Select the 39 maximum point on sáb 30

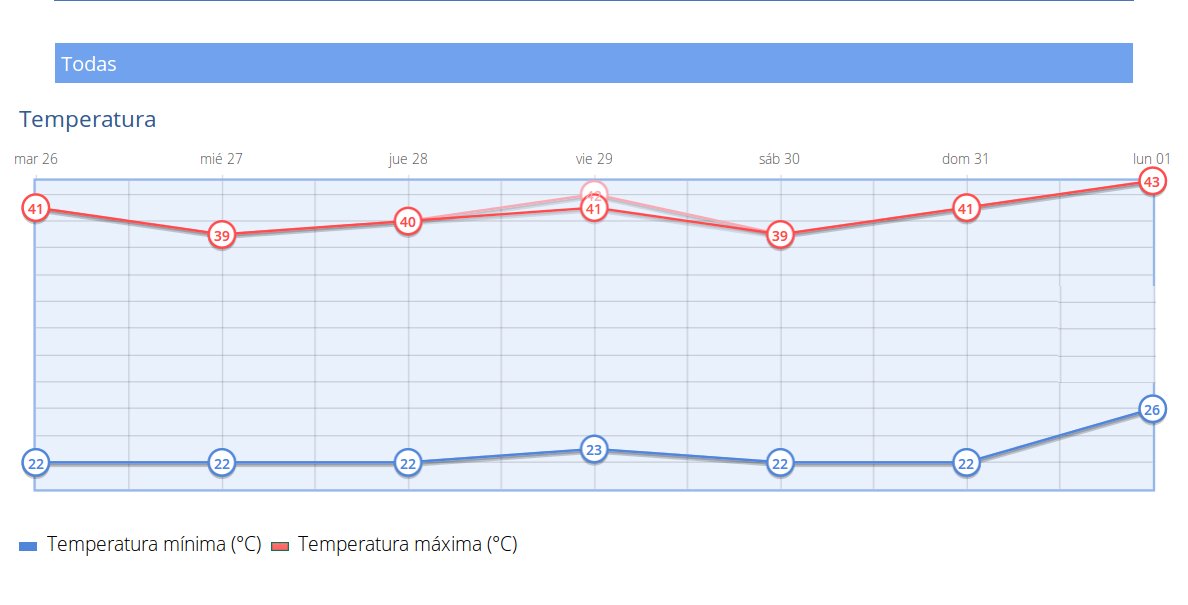[780, 236]
